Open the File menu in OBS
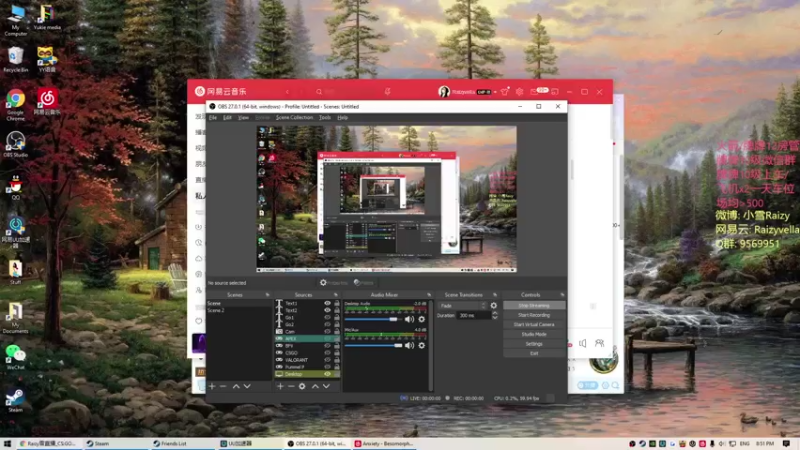 [x=213, y=118]
